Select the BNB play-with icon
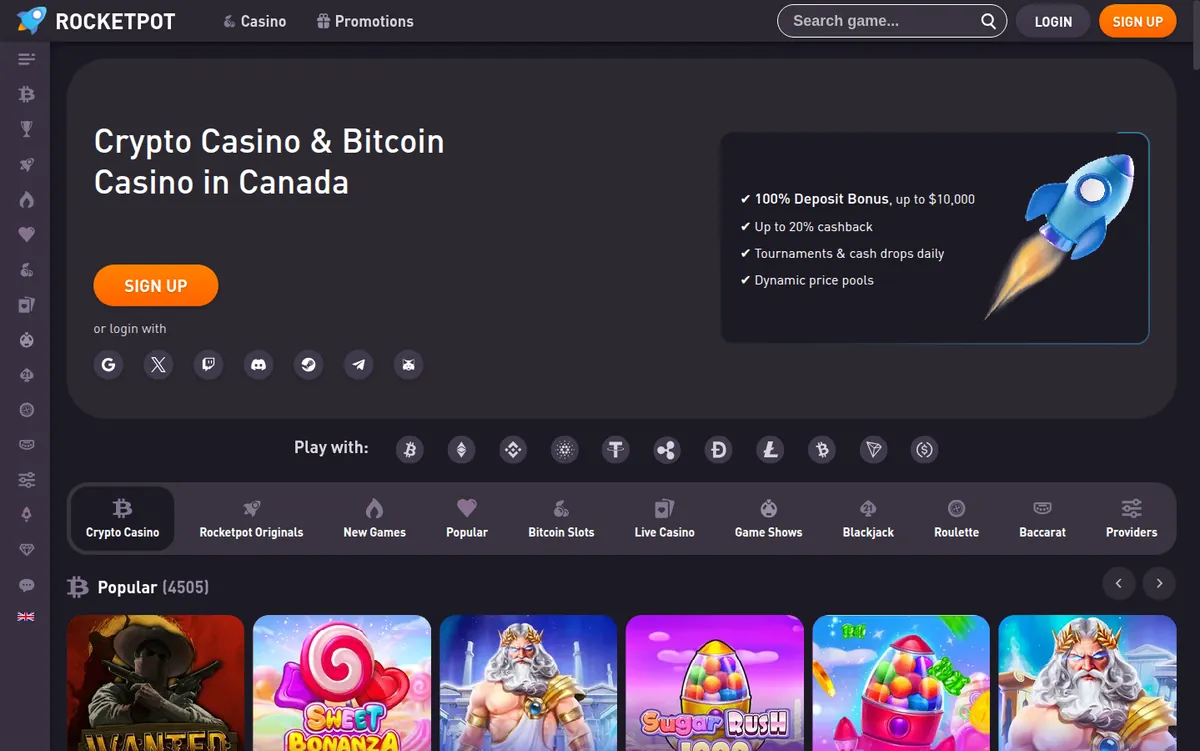Viewport: 1200px width, 751px height. tap(513, 450)
